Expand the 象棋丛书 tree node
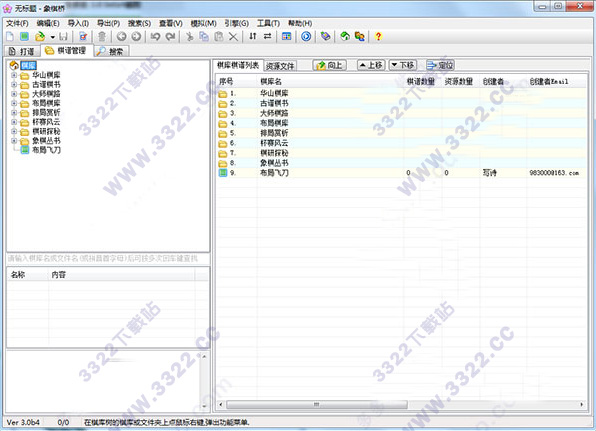Screen dimensions: 596x431 pyautogui.click(x=14, y=141)
